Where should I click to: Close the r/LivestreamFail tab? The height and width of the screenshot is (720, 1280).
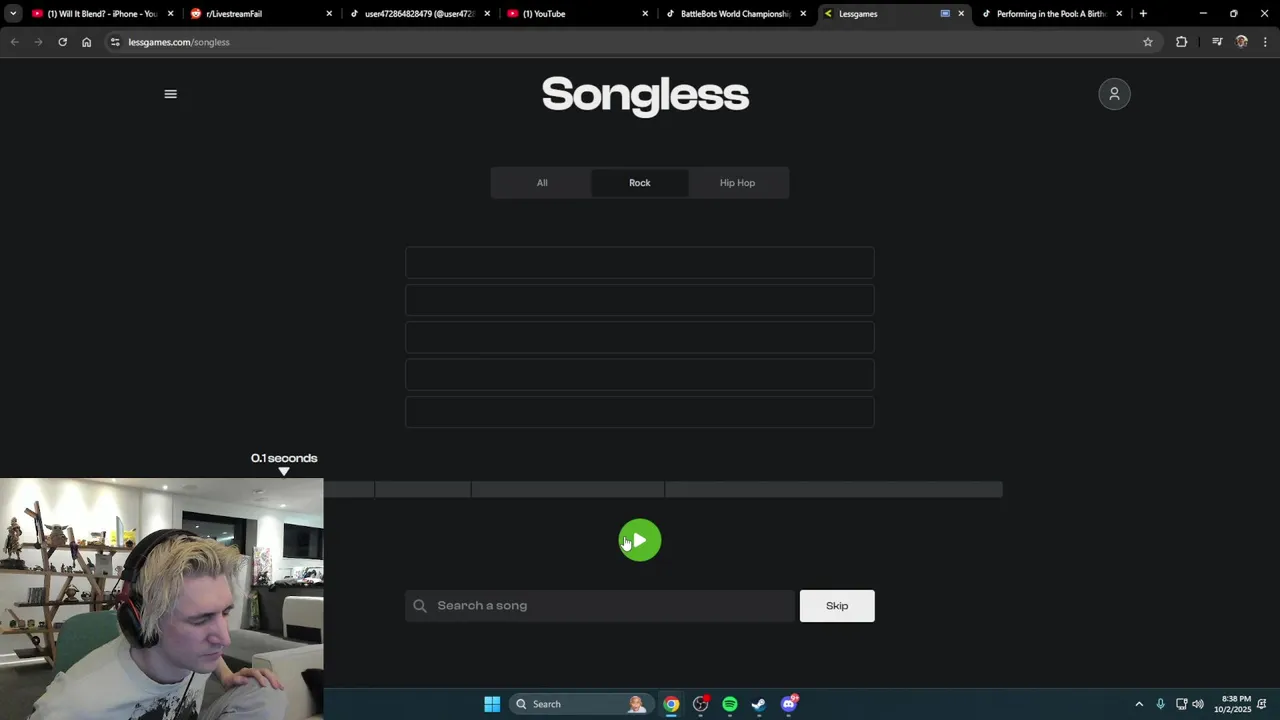click(x=329, y=14)
